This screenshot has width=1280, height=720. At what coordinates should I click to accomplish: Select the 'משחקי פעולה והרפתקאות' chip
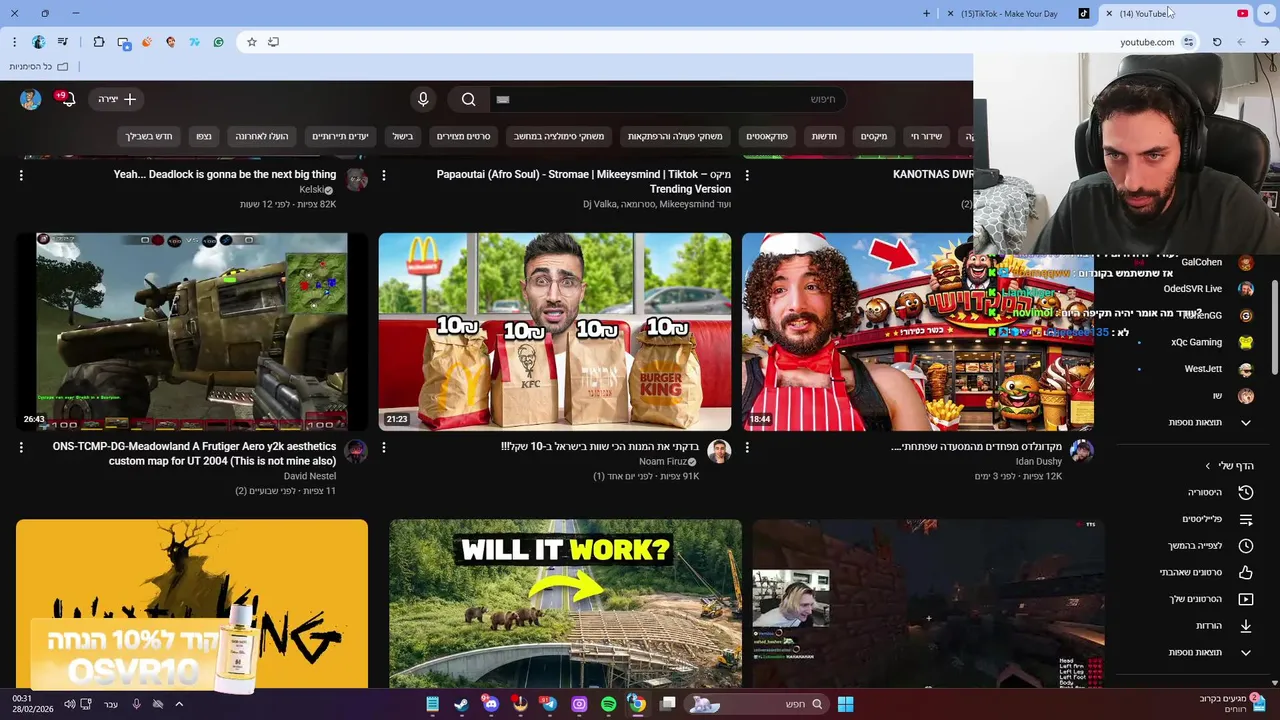pos(675,136)
